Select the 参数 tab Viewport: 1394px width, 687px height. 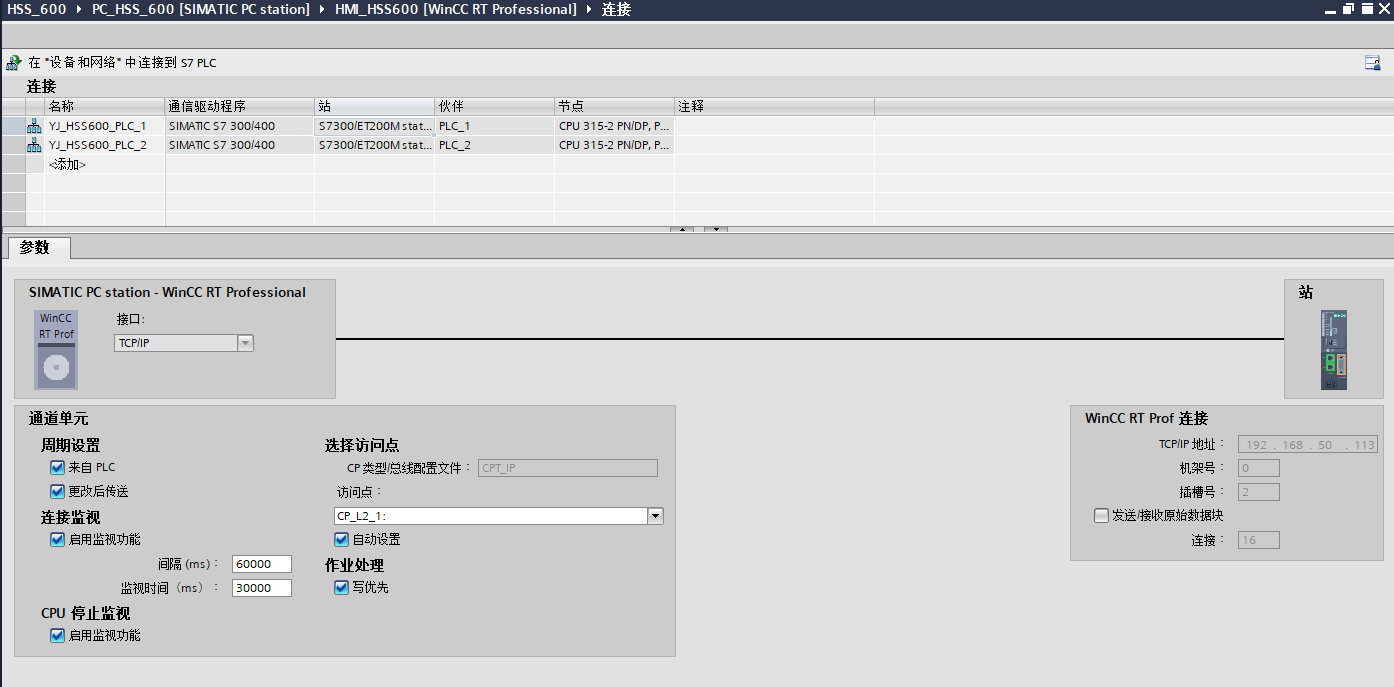tap(35, 248)
